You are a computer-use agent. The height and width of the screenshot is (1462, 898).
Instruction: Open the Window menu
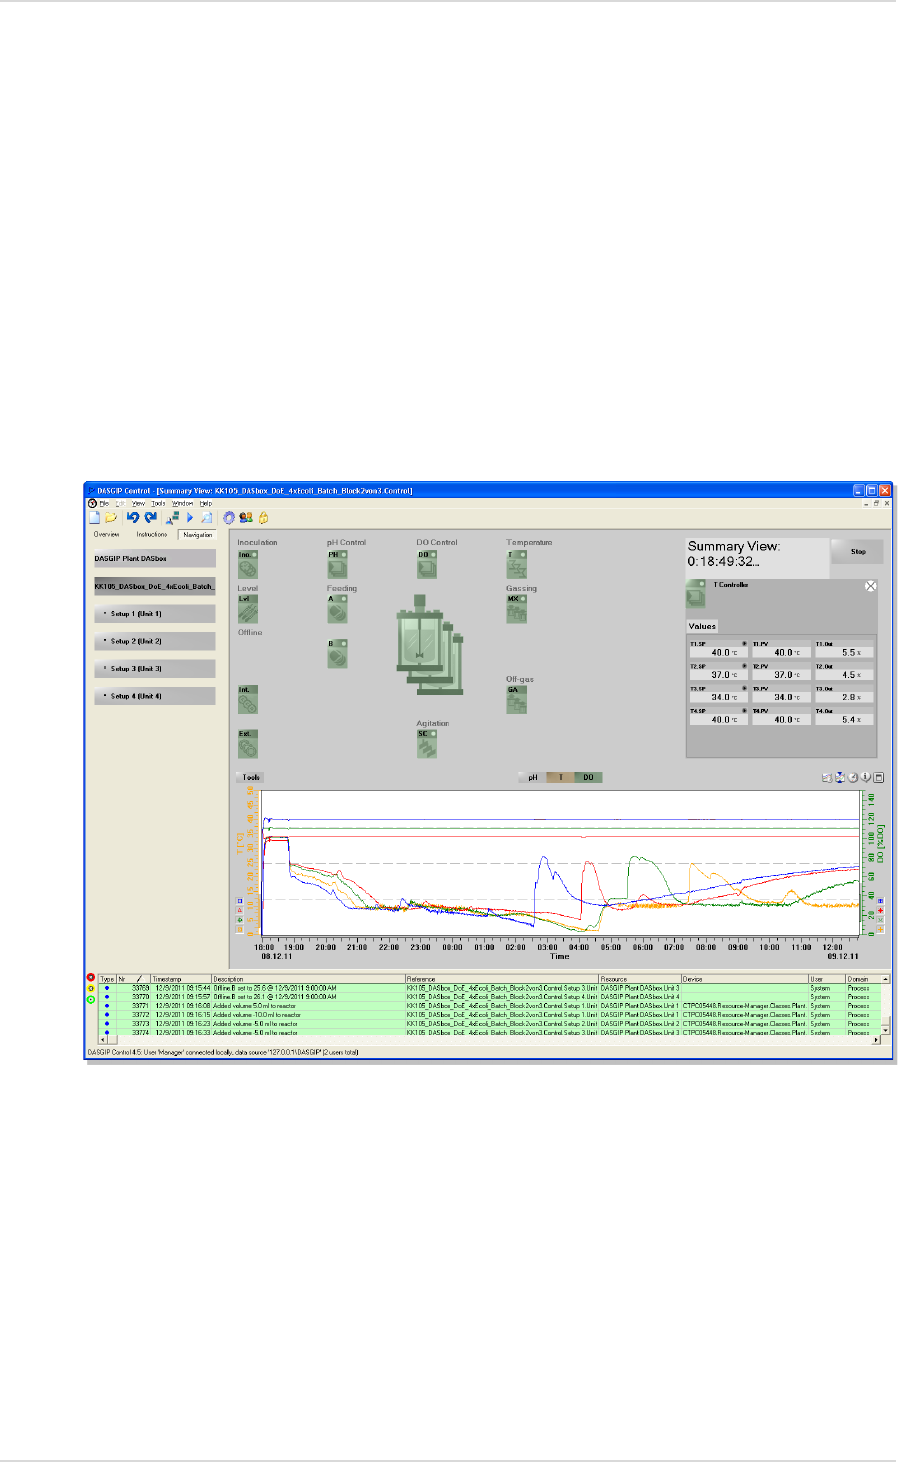pos(182,504)
